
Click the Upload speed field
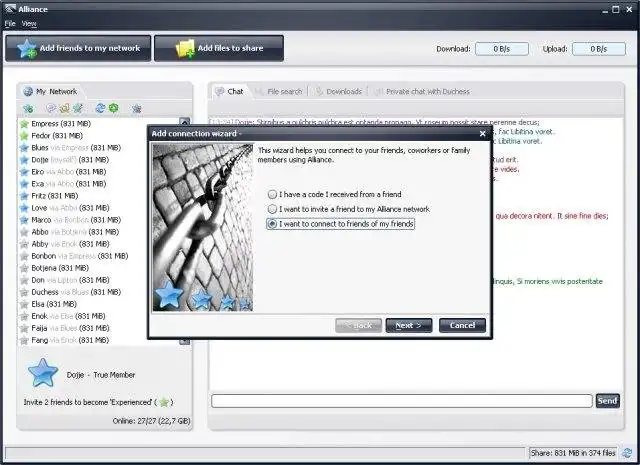[599, 49]
